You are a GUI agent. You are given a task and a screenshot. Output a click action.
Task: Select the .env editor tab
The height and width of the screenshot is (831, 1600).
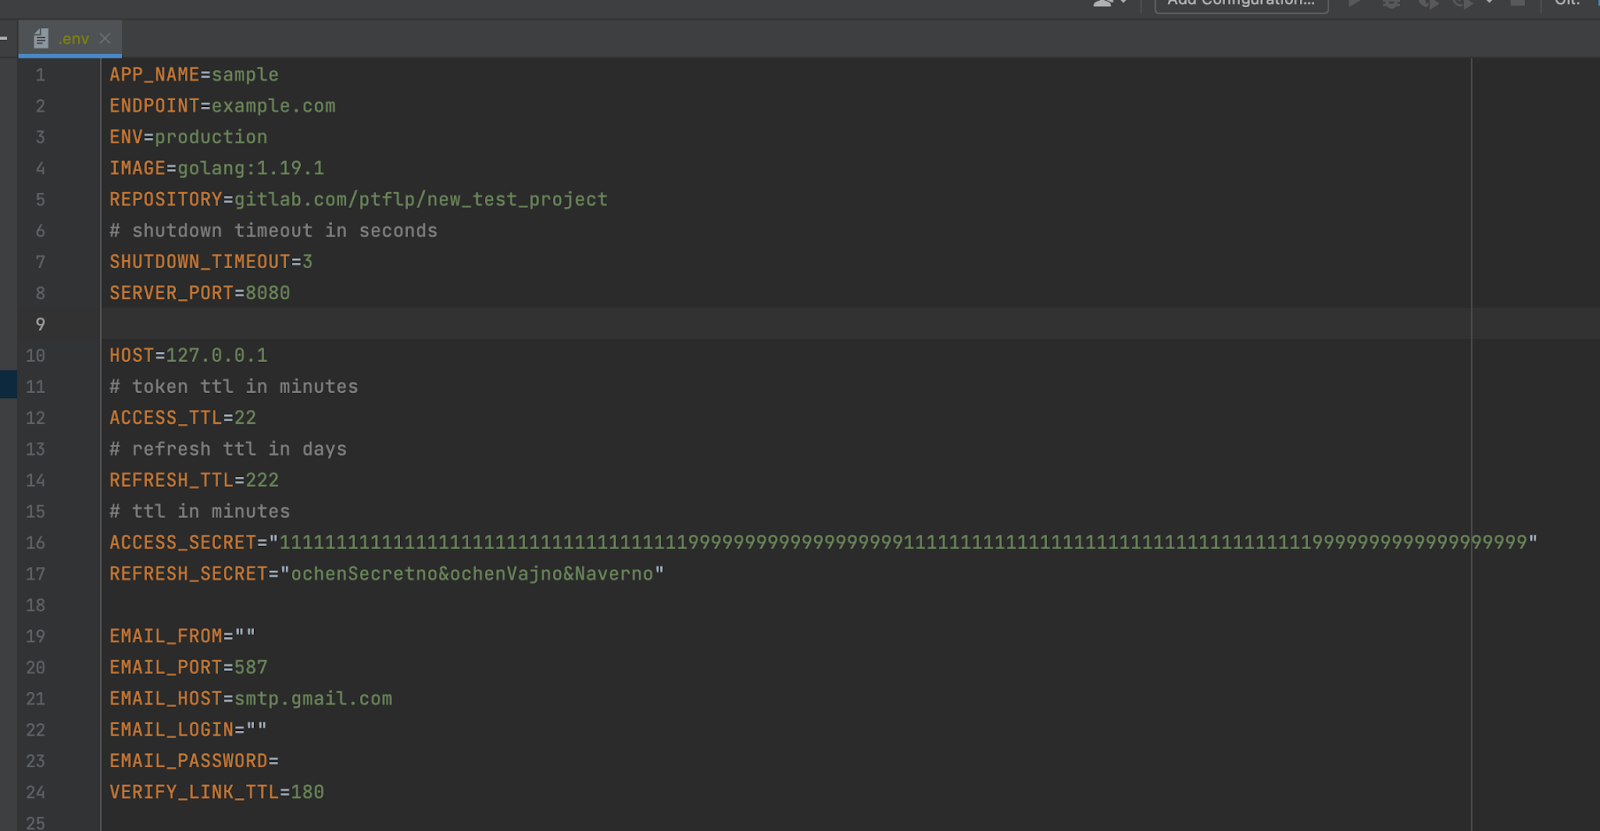74,39
